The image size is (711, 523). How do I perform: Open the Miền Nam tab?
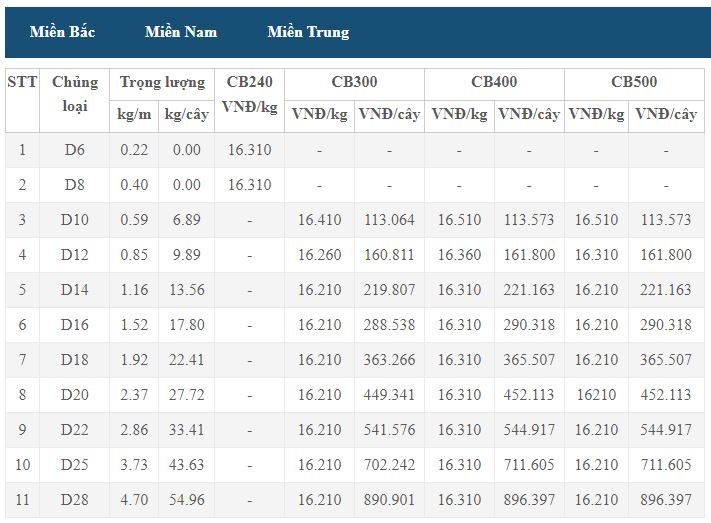[181, 32]
